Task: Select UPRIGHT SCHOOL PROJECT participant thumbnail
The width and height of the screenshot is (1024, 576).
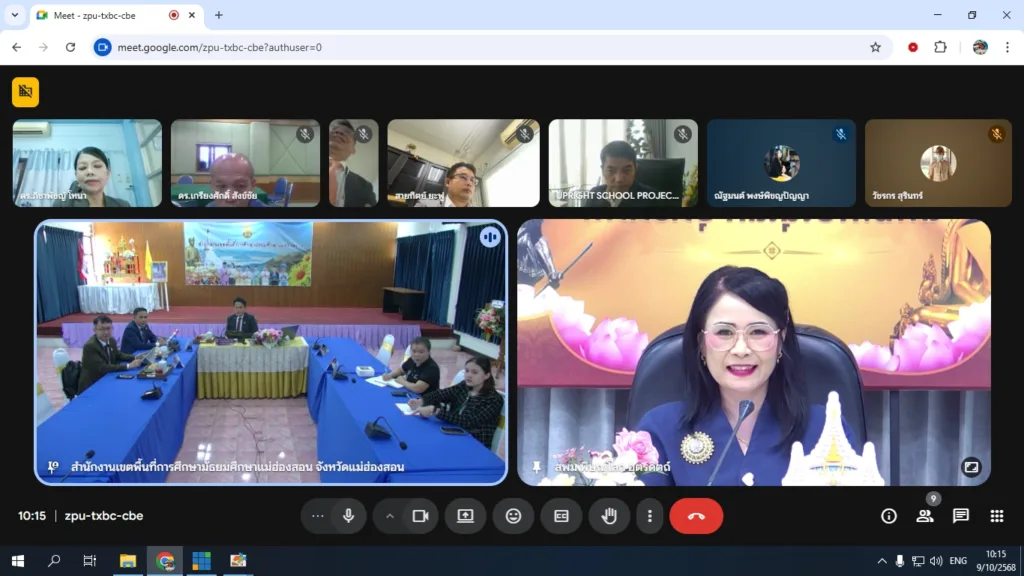Action: pos(623,163)
